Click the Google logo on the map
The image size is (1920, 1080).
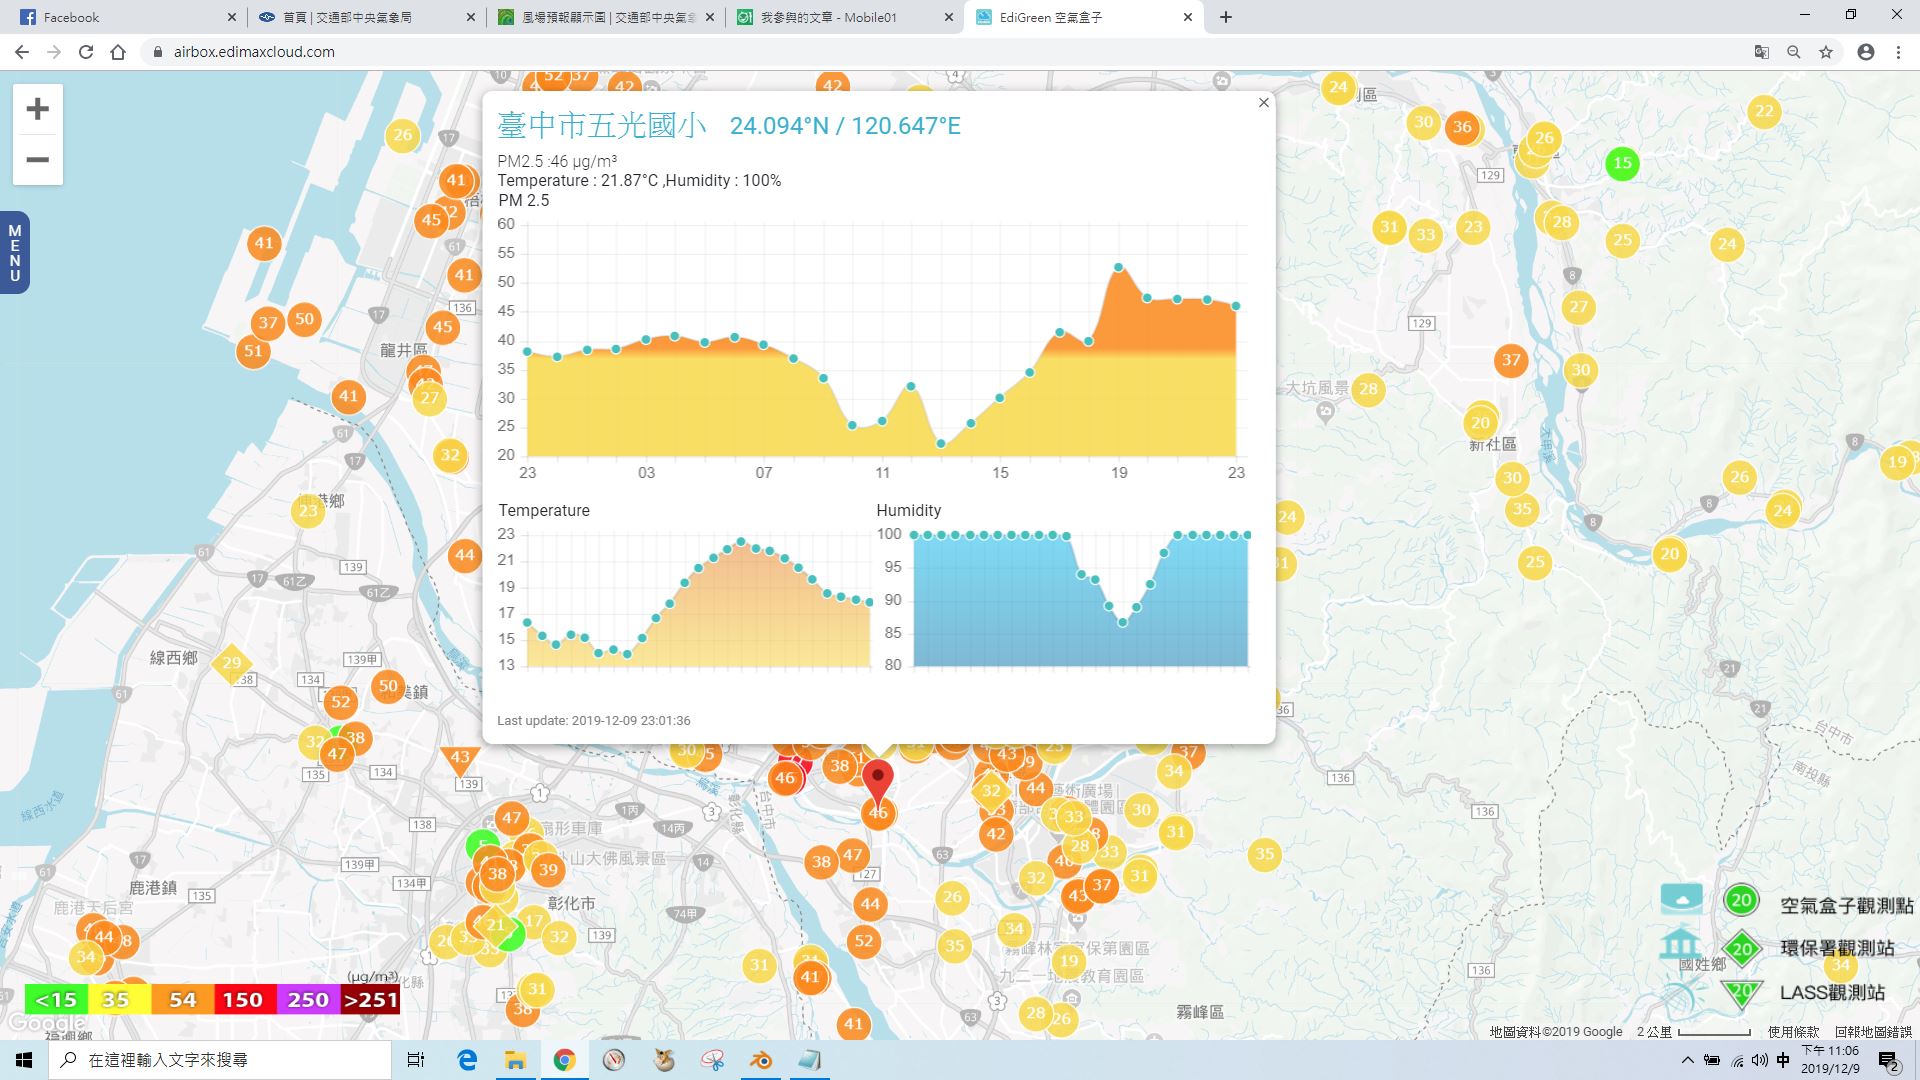pos(46,1024)
